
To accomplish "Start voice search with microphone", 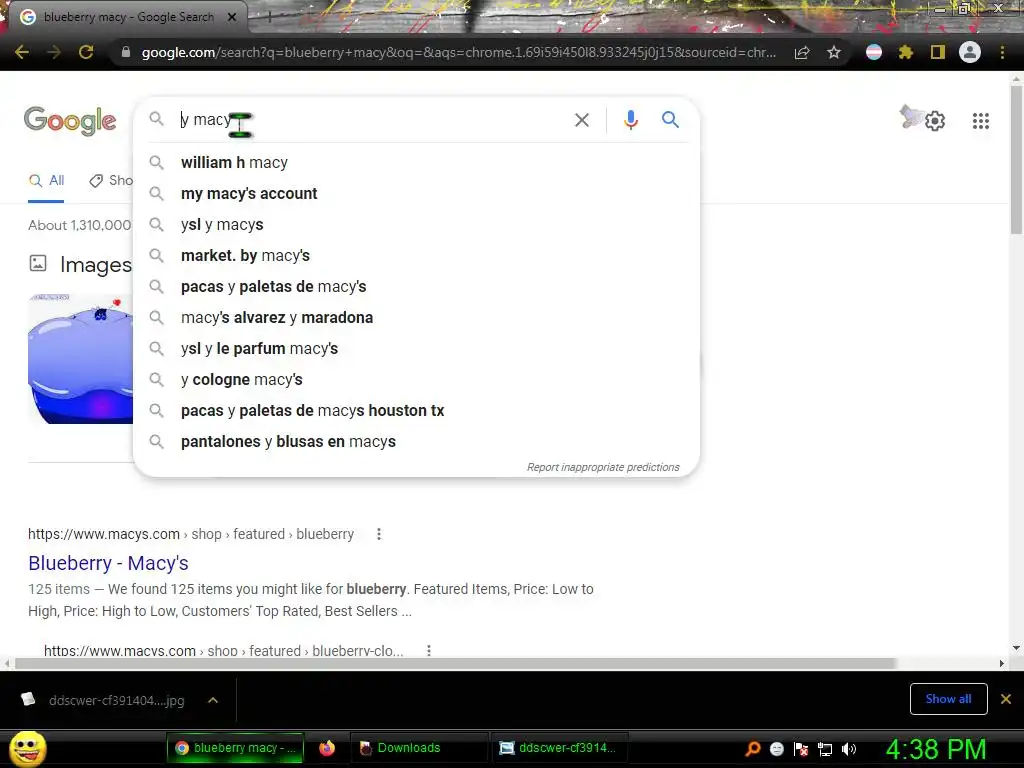I will tap(630, 120).
